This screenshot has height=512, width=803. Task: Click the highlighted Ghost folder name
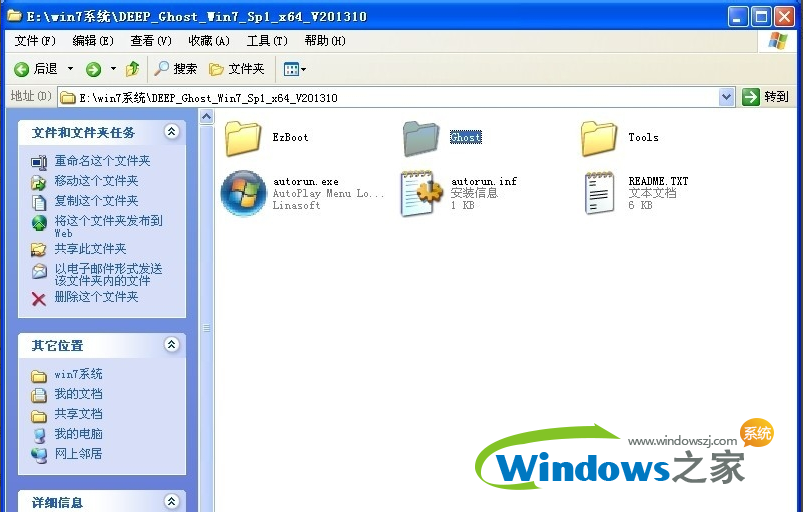pyautogui.click(x=466, y=137)
